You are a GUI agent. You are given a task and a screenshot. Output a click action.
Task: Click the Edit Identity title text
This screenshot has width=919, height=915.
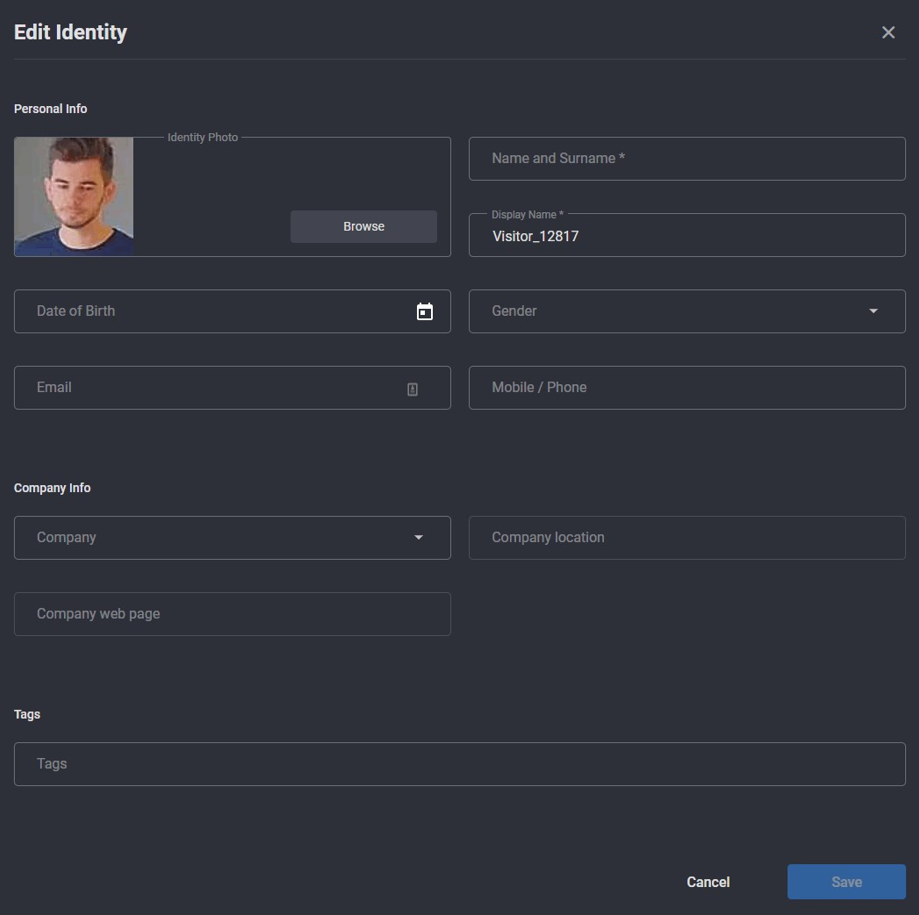pos(70,32)
